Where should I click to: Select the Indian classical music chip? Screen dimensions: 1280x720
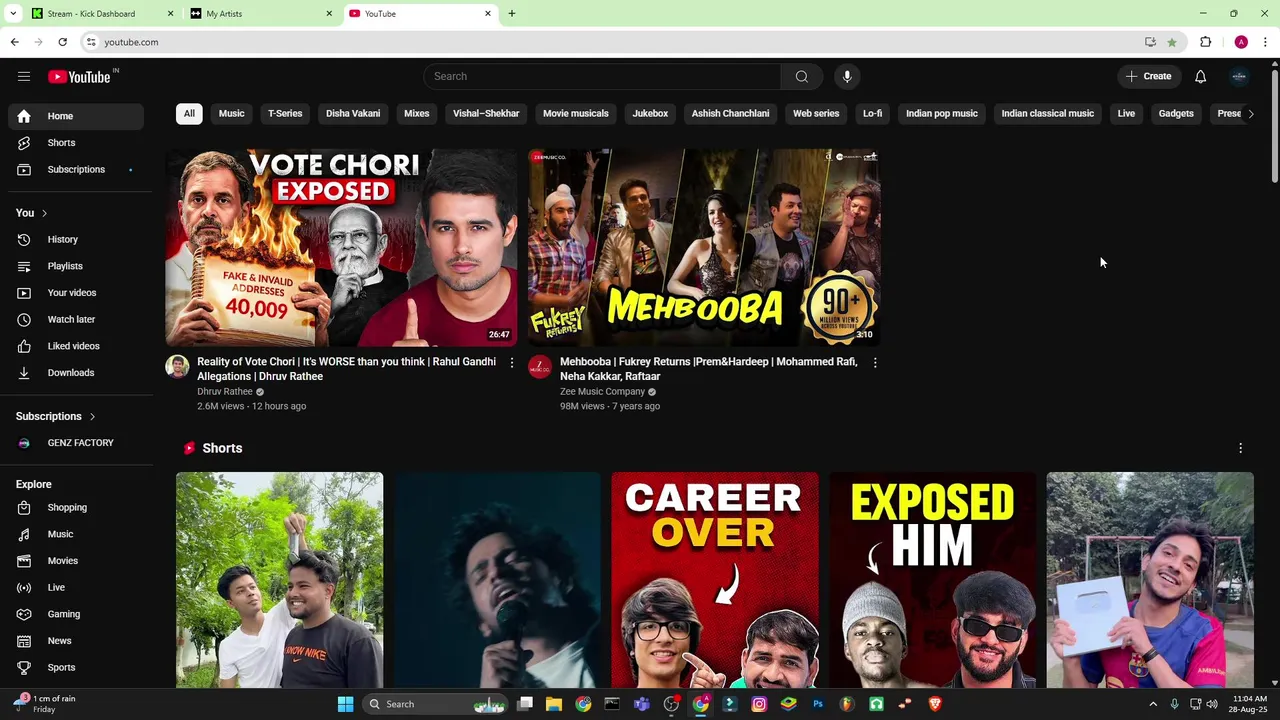pyautogui.click(x=1048, y=114)
